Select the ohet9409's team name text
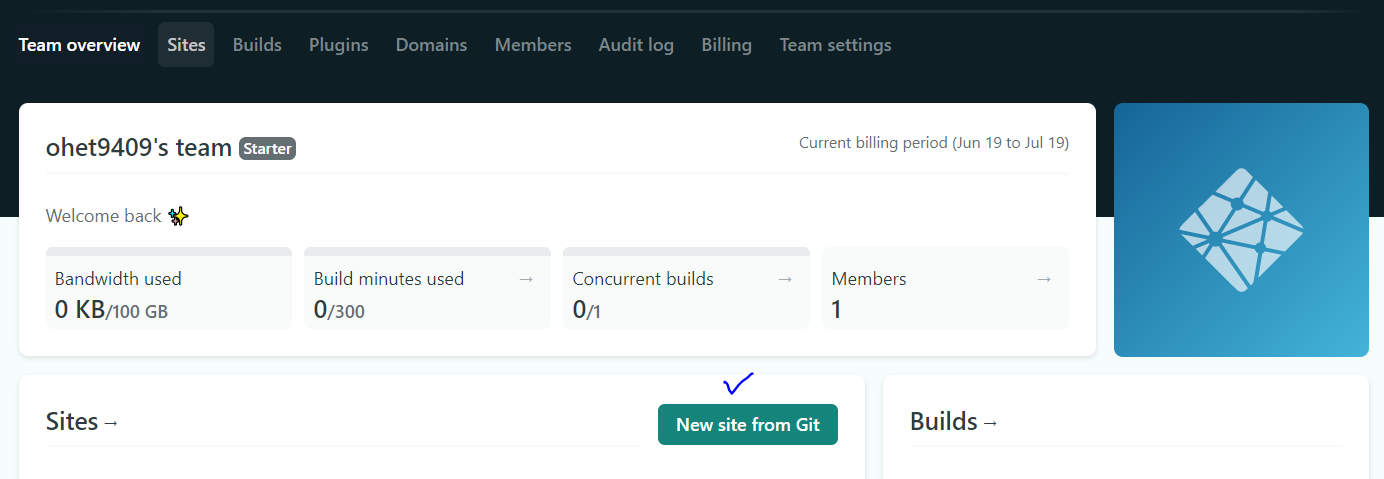Screen dimensions: 1384x479 (x=139, y=148)
